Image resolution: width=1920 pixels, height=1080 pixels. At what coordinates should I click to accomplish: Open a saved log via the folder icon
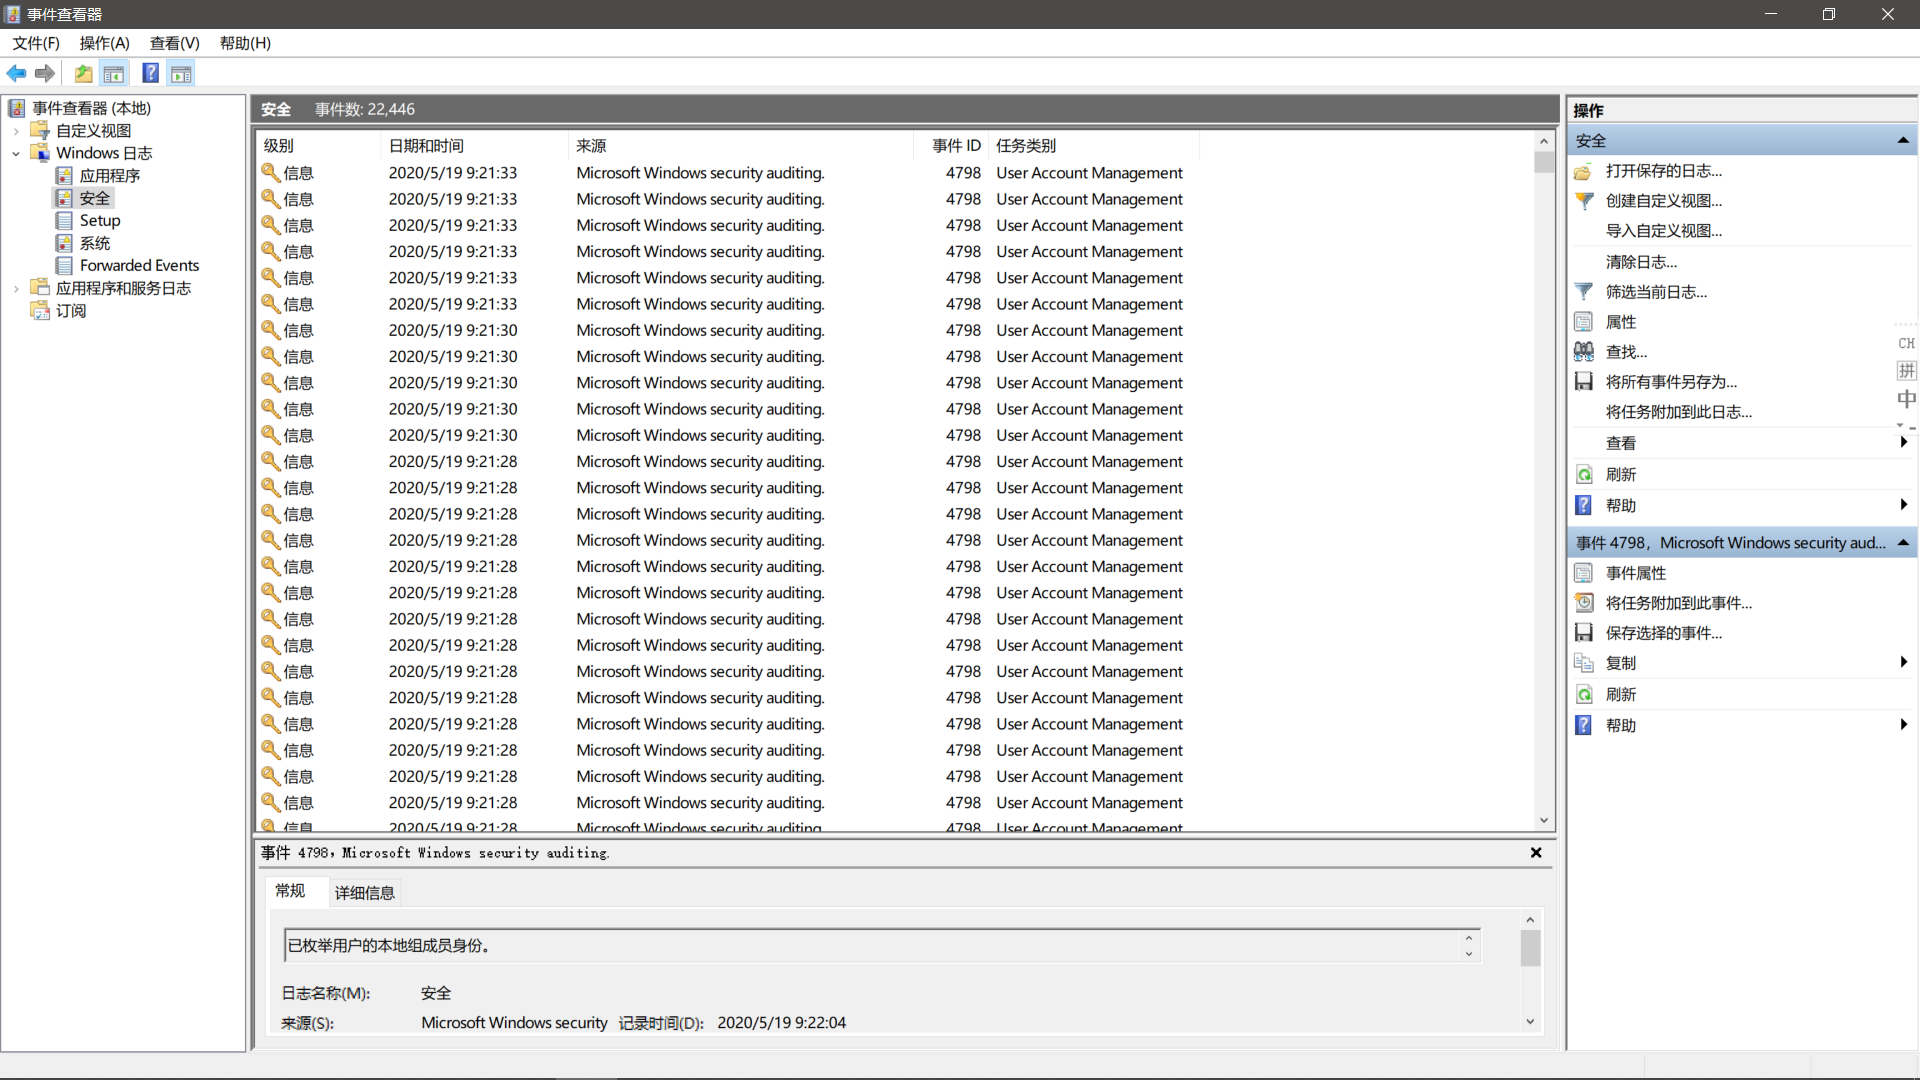point(1584,171)
